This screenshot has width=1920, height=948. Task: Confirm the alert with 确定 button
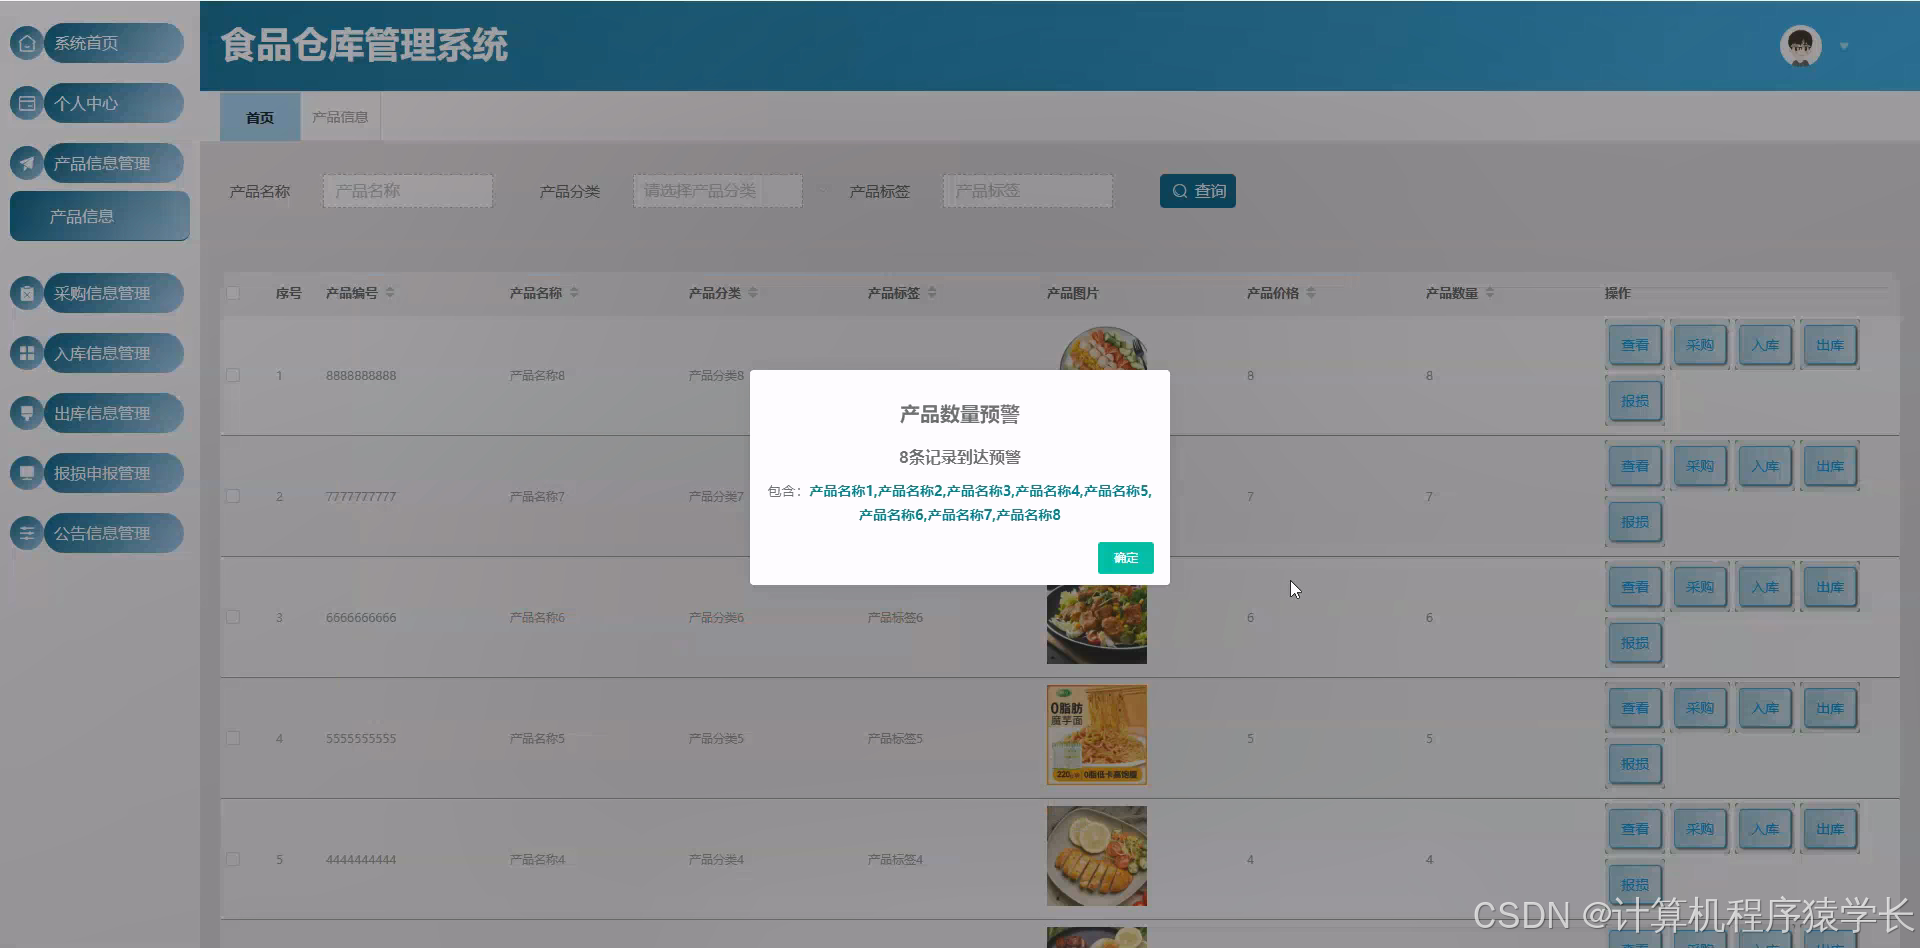(1126, 558)
